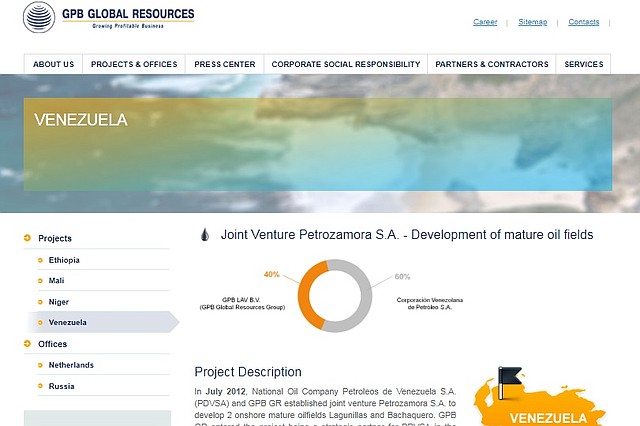Click the oil drop icon beside Joint Venture heading
640x426 pixels.
pos(205,235)
